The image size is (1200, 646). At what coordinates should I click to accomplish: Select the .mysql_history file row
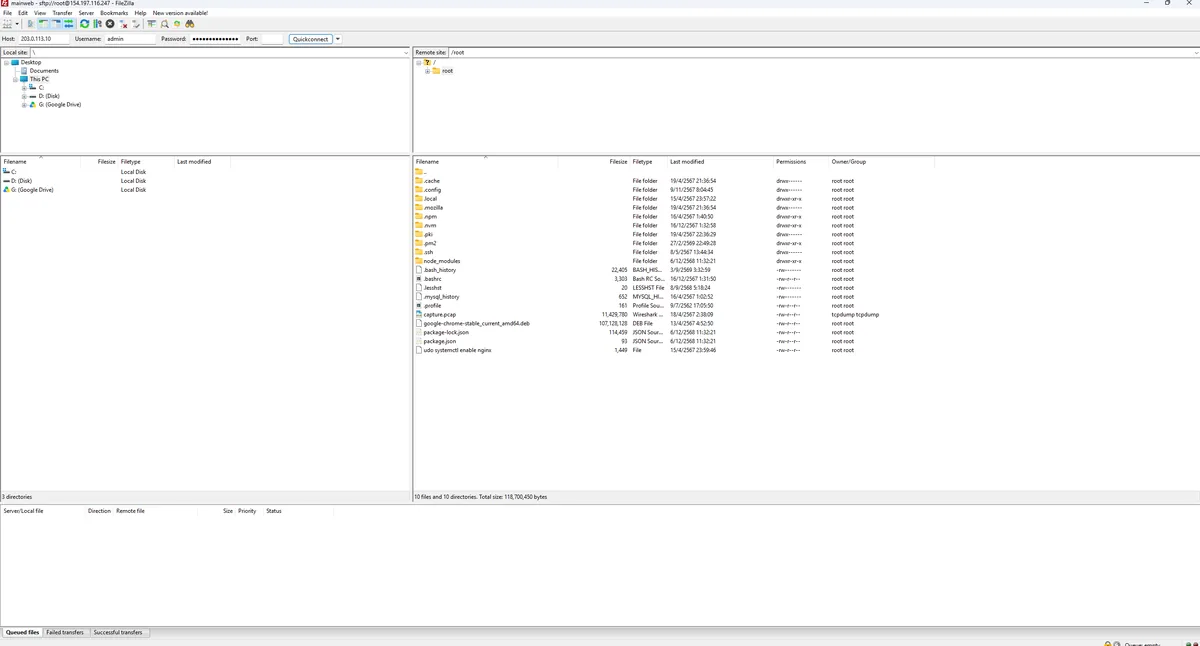[674, 297]
